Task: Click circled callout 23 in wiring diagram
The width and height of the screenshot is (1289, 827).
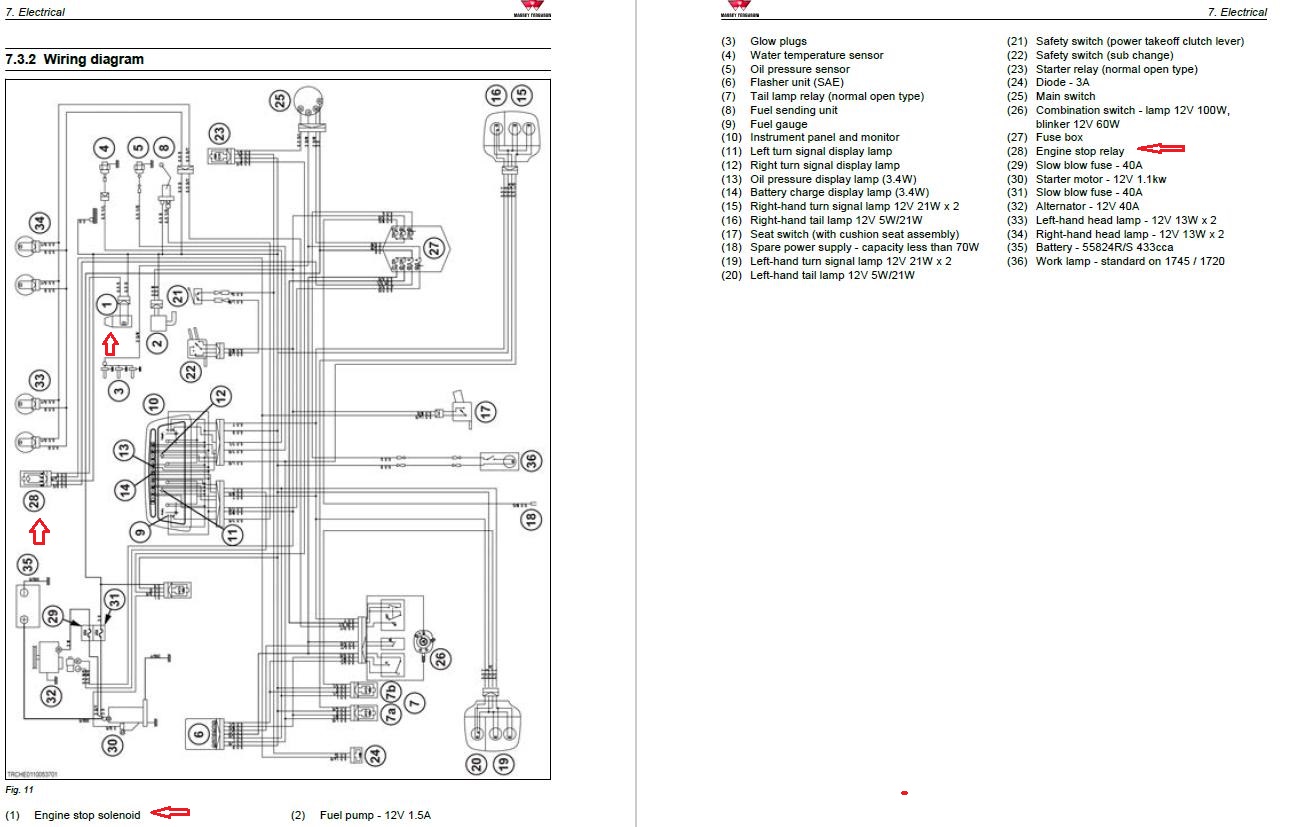Action: pos(218,133)
